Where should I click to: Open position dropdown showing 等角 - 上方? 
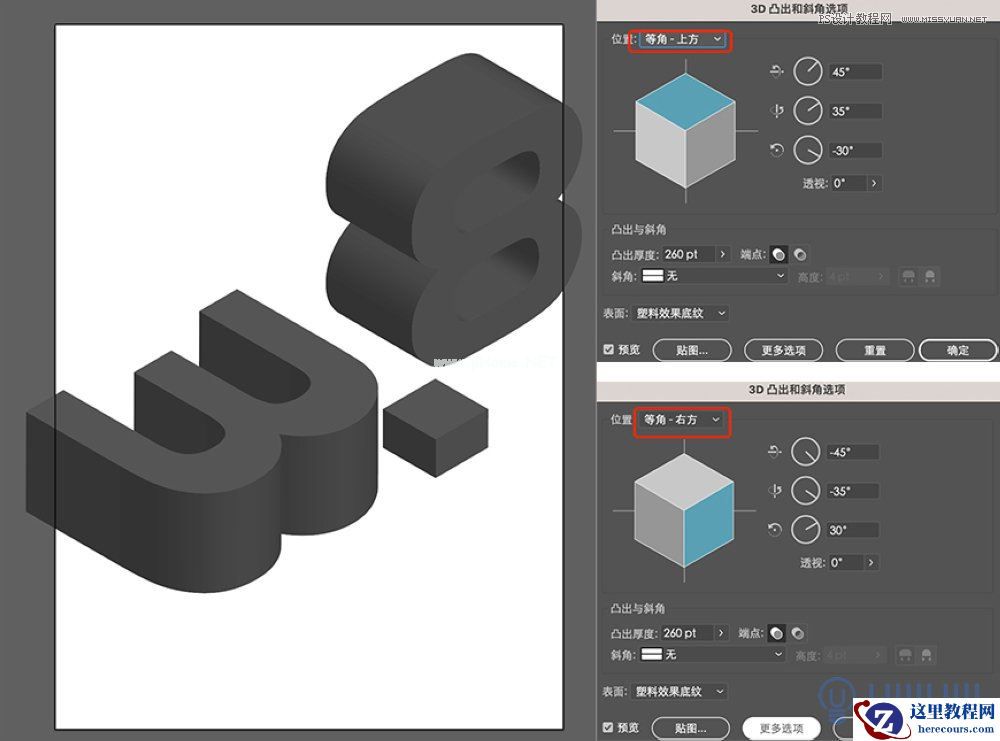tap(682, 40)
